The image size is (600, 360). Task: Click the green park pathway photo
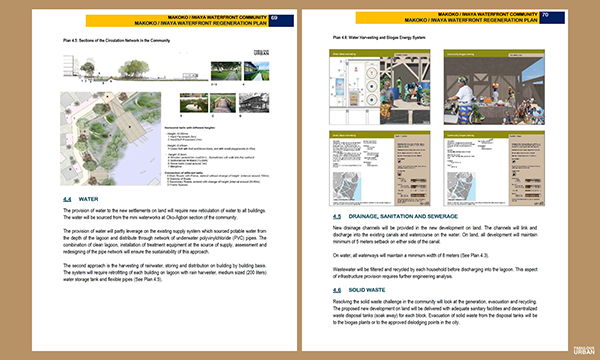point(226,71)
